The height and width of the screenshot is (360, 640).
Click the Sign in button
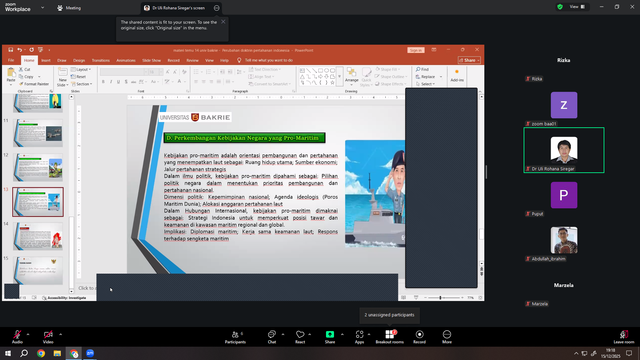coord(416,50)
